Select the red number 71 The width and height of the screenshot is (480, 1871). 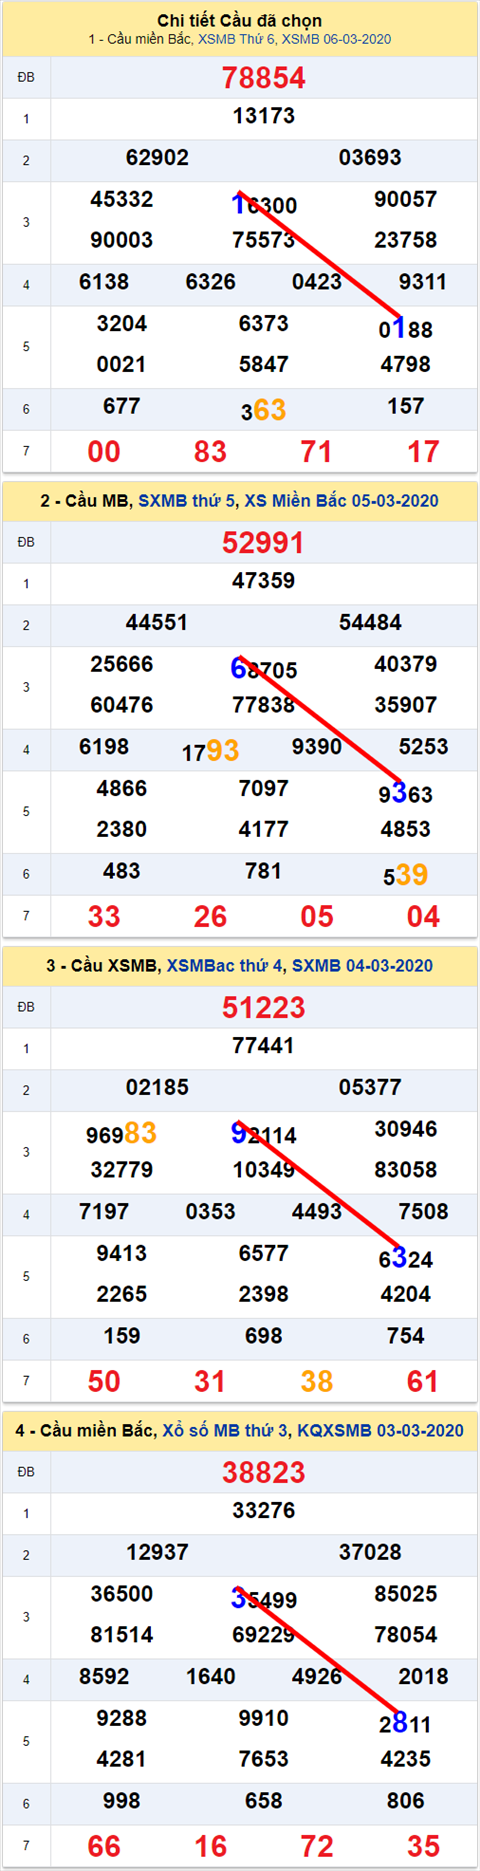coord(317,451)
